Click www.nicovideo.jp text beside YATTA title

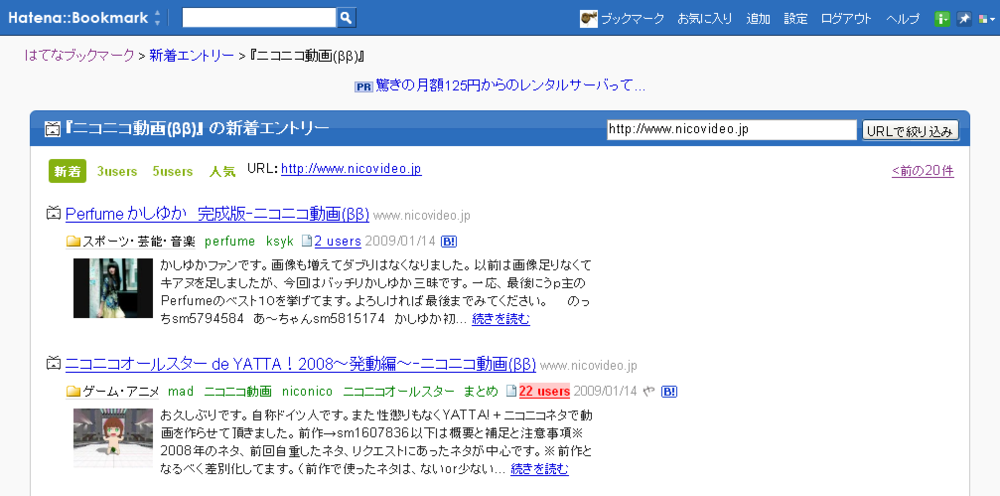589,367
